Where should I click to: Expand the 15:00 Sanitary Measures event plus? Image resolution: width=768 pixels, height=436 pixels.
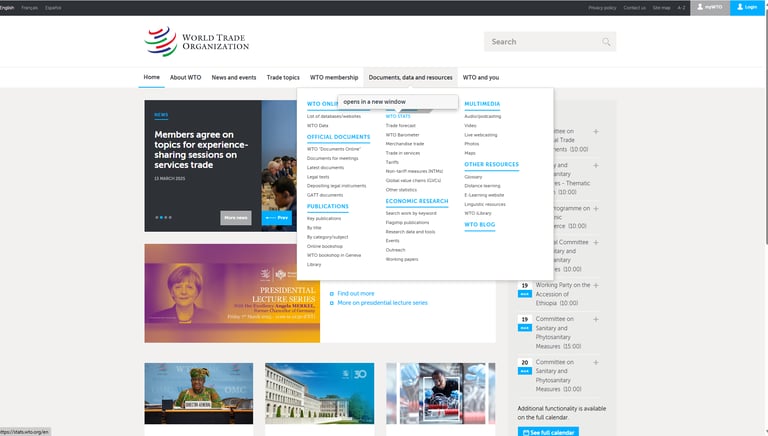point(596,319)
